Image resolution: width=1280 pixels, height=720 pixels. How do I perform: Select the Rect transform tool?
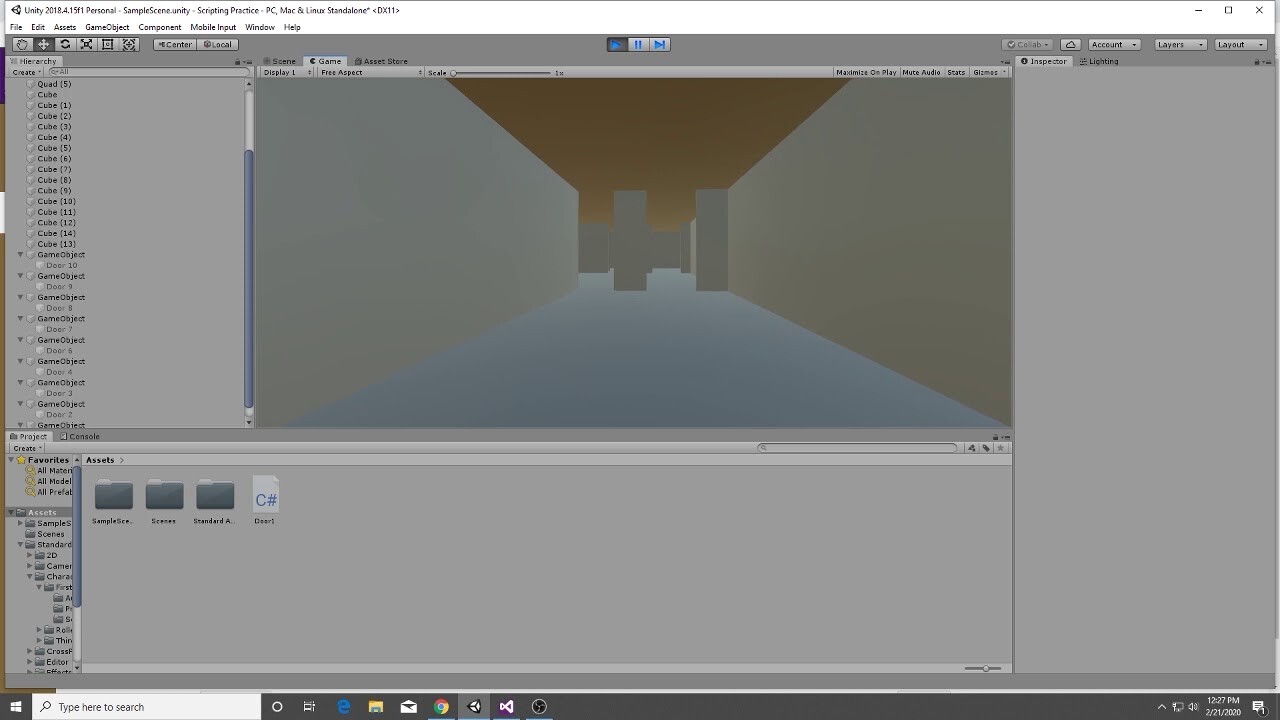tap(107, 44)
